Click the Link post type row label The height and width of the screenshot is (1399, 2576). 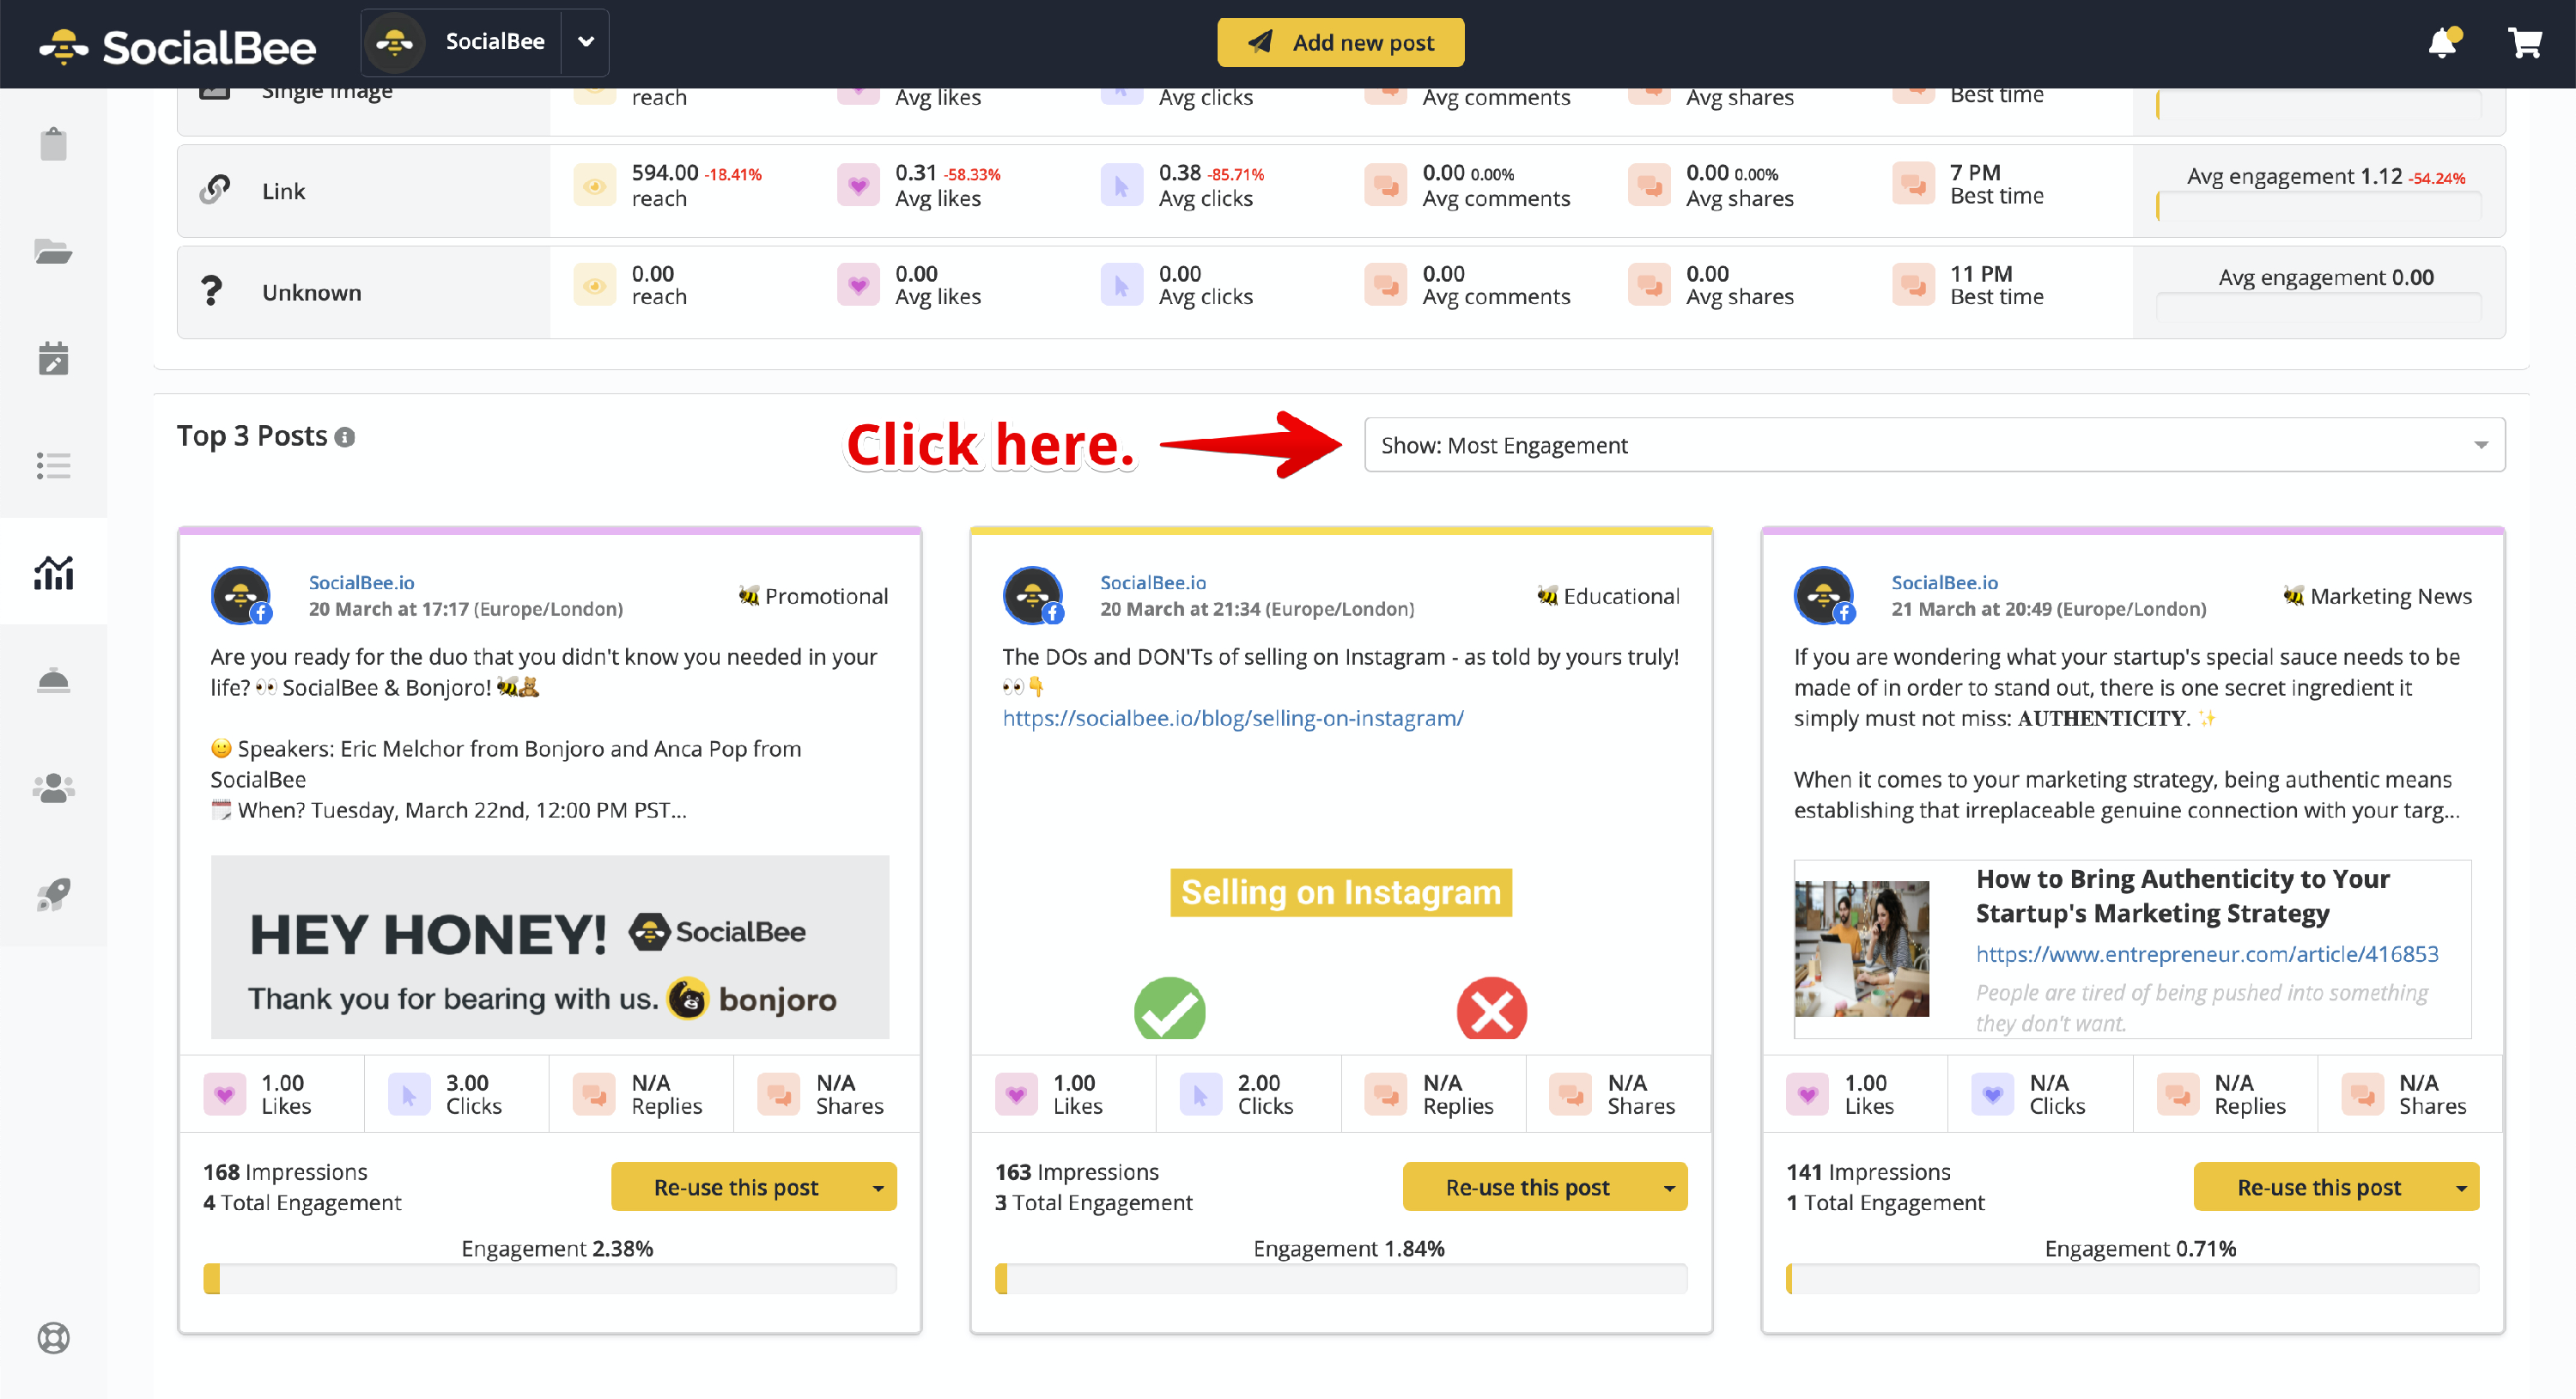283,191
